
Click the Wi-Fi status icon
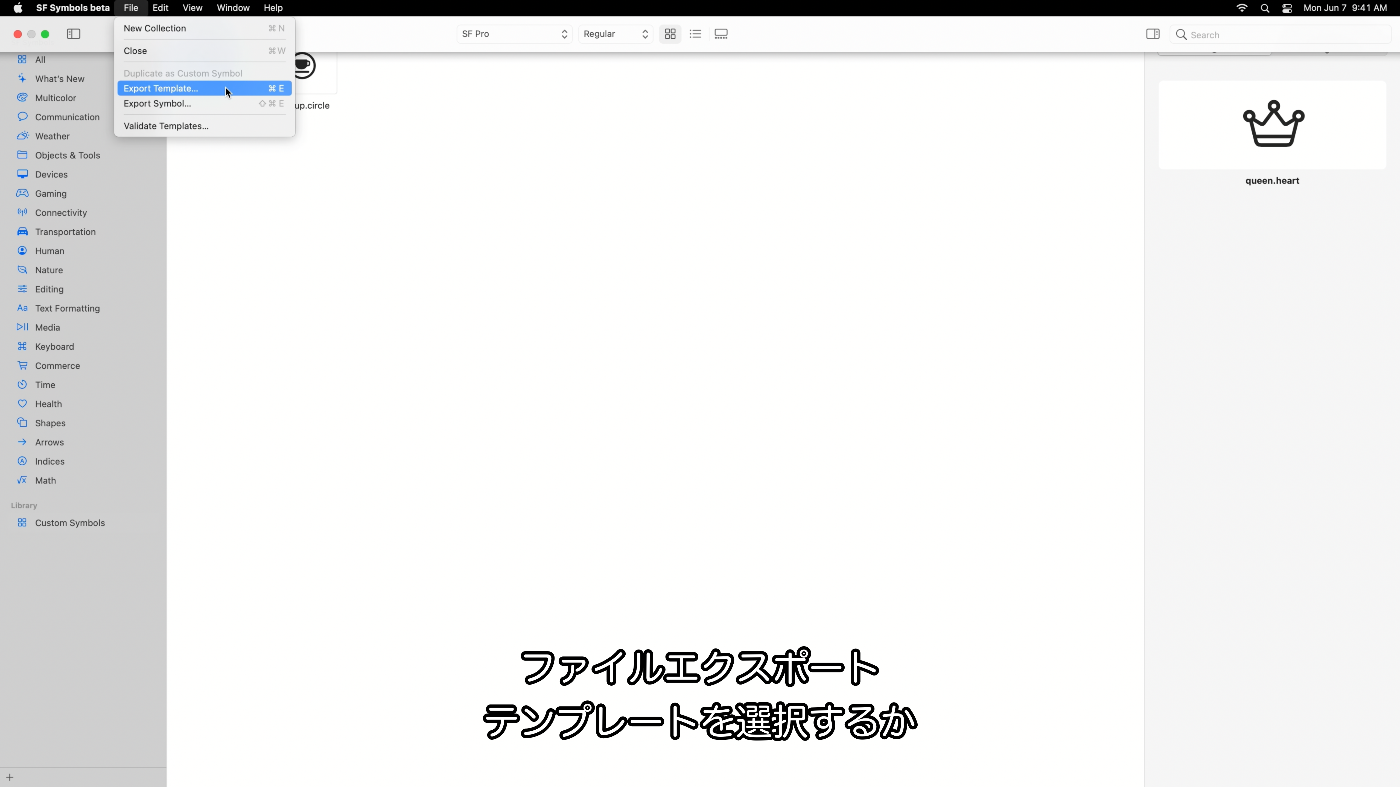coord(1242,8)
